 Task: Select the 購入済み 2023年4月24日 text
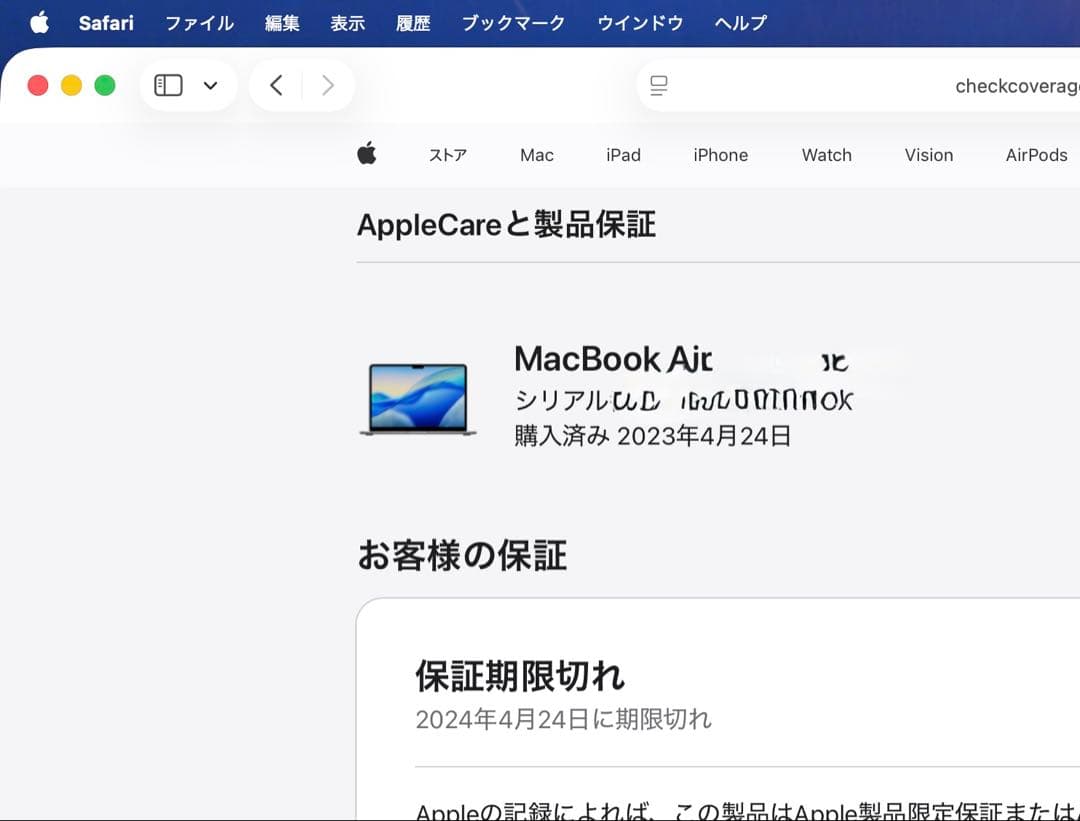coord(652,436)
